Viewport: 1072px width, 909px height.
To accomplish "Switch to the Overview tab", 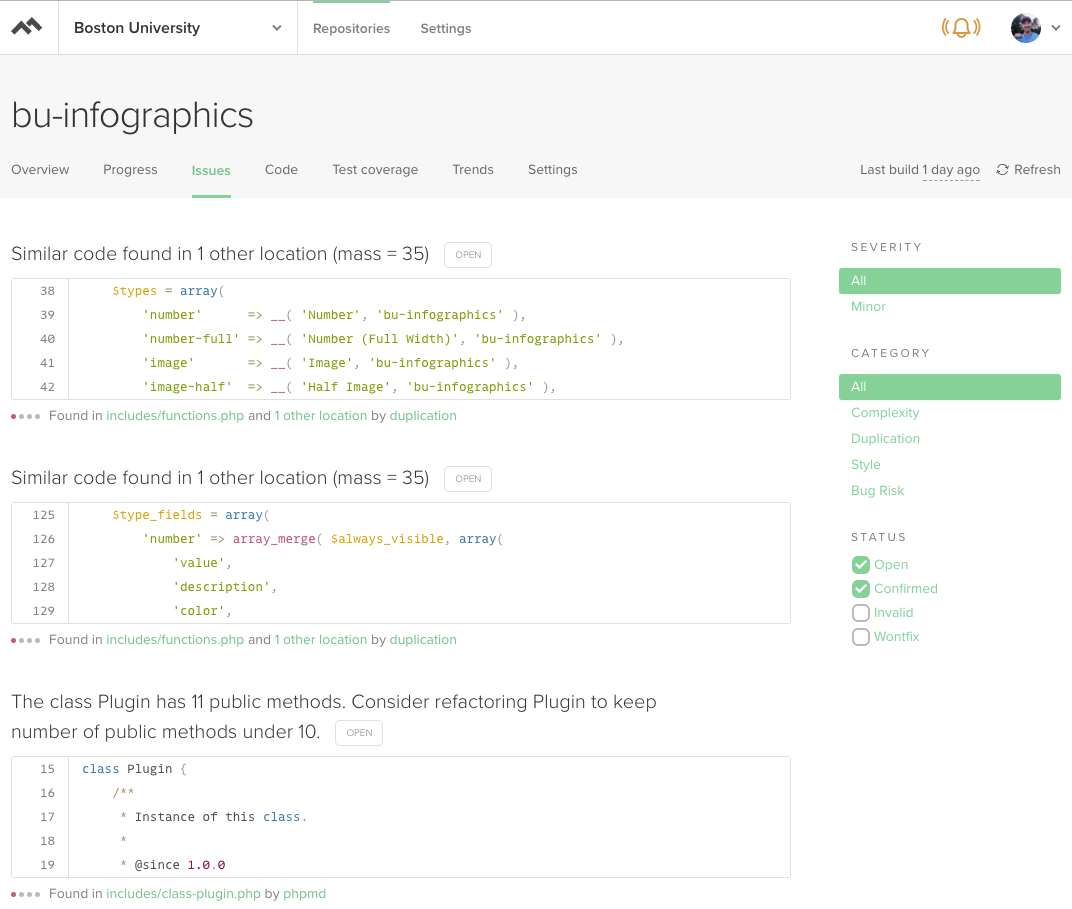I will [x=40, y=169].
